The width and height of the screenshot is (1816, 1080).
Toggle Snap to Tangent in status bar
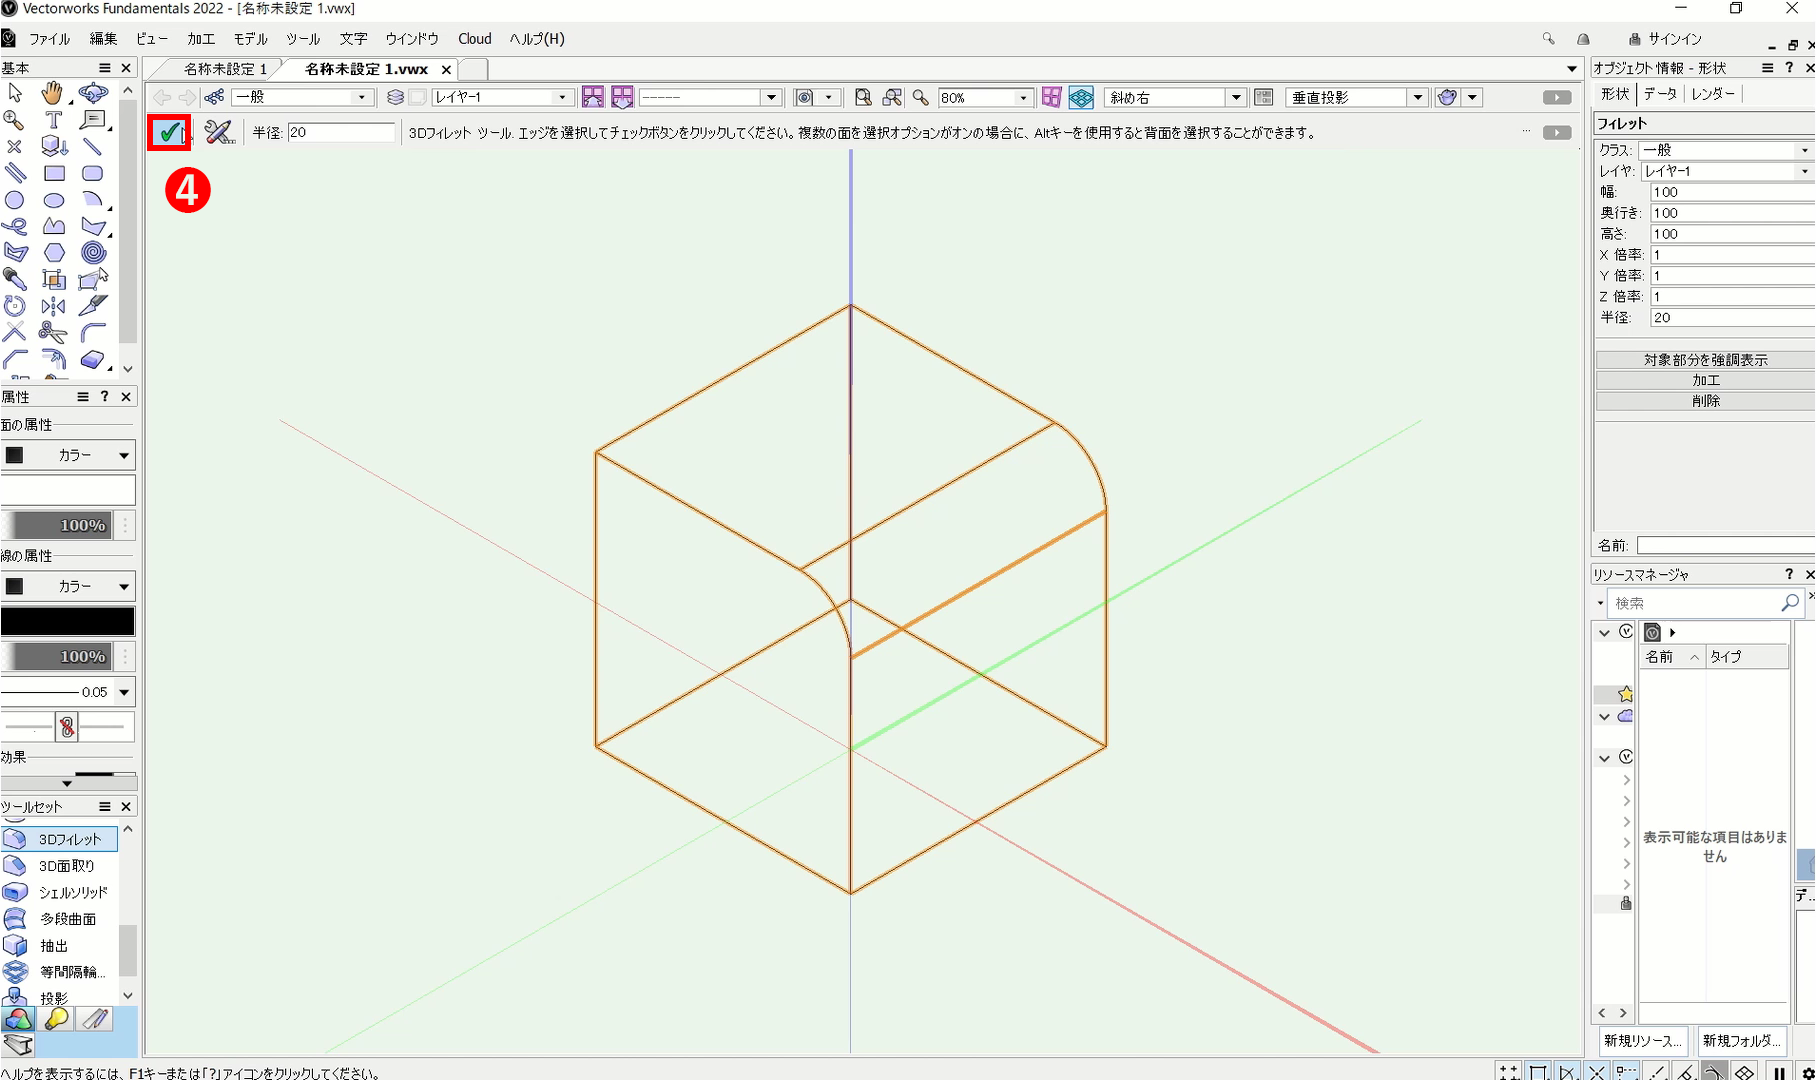tap(1714, 1071)
